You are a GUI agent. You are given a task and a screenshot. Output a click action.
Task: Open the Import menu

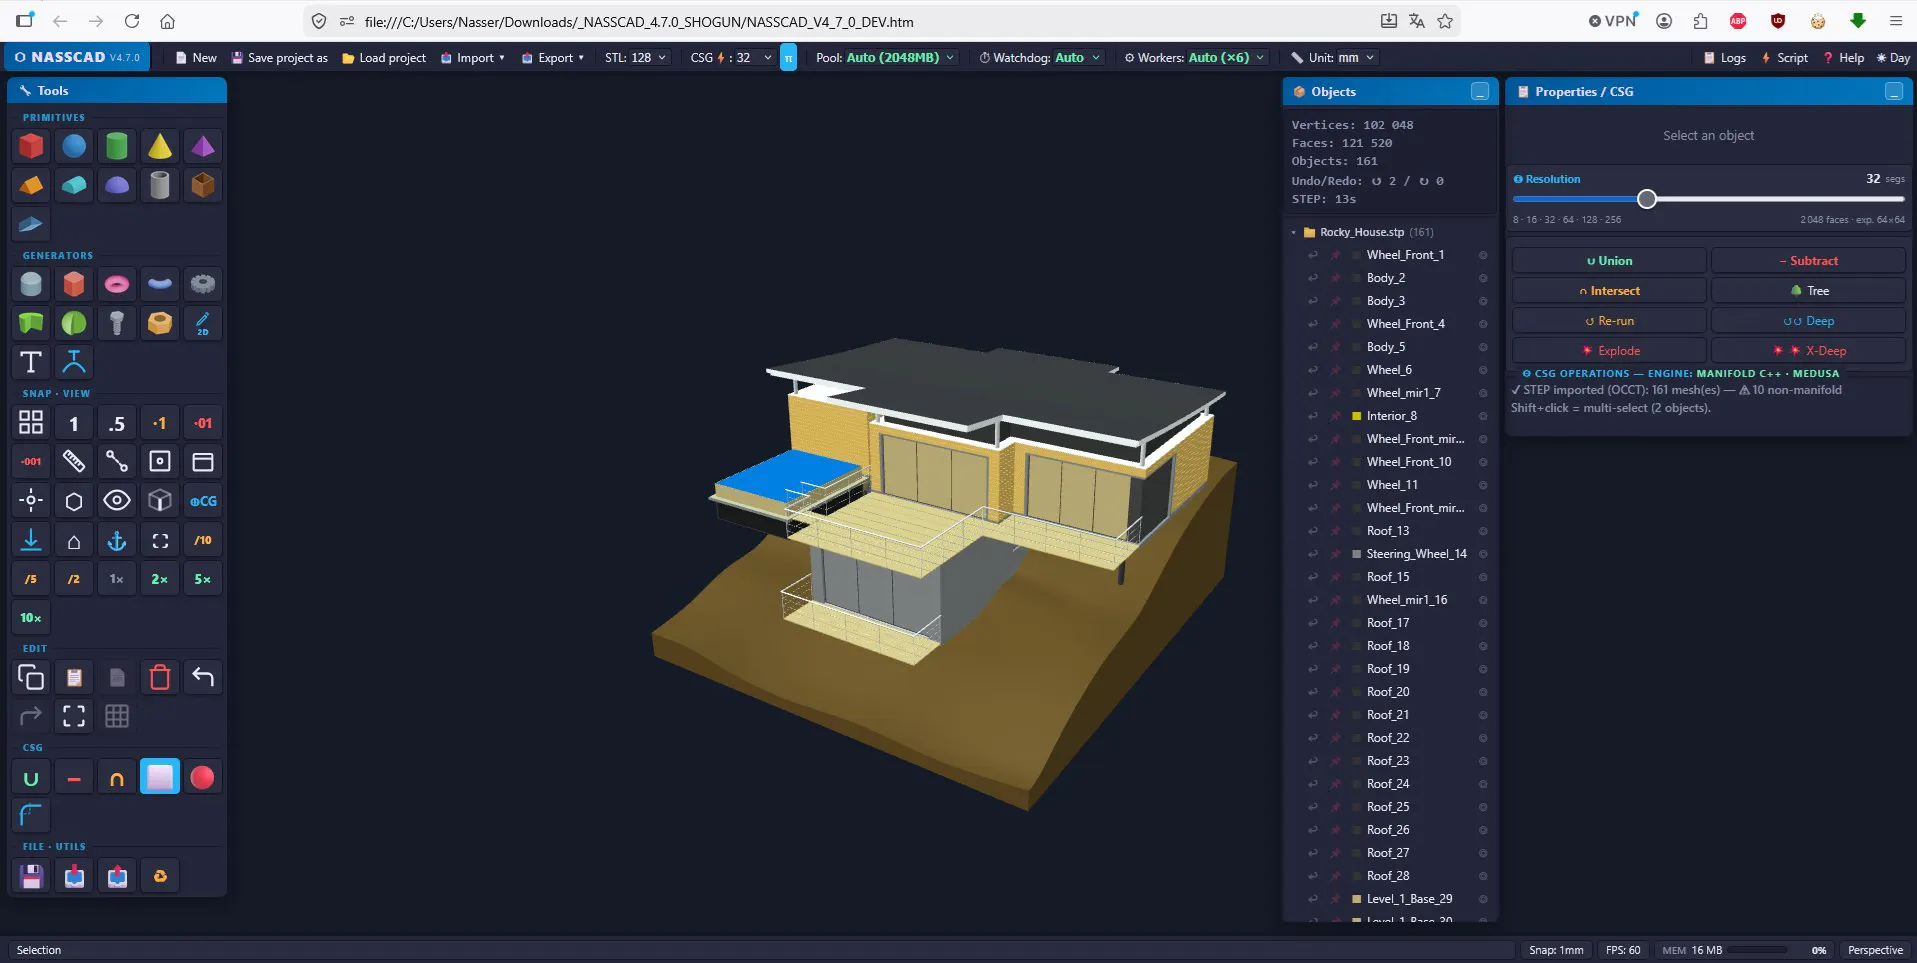472,58
